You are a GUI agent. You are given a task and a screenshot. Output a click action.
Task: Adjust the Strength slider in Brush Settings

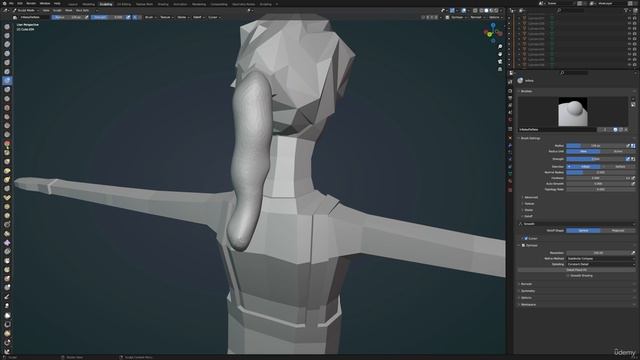click(596, 159)
